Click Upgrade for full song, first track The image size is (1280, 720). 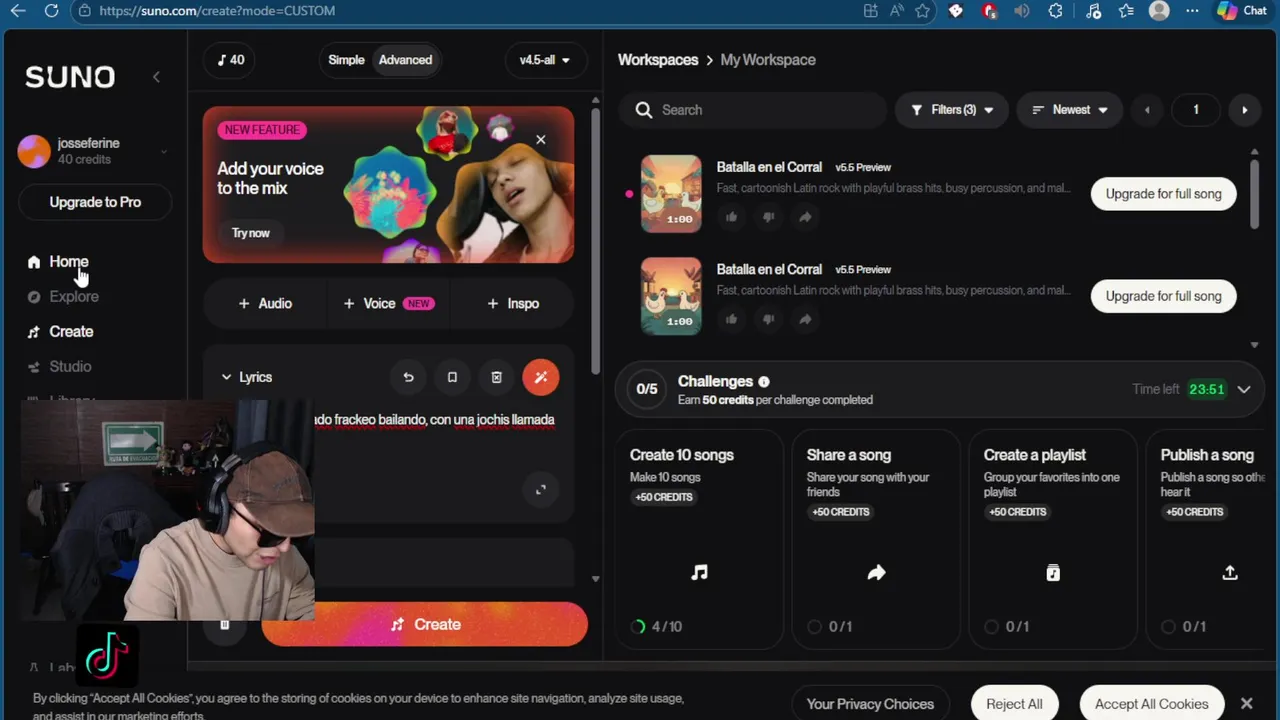click(x=1163, y=194)
